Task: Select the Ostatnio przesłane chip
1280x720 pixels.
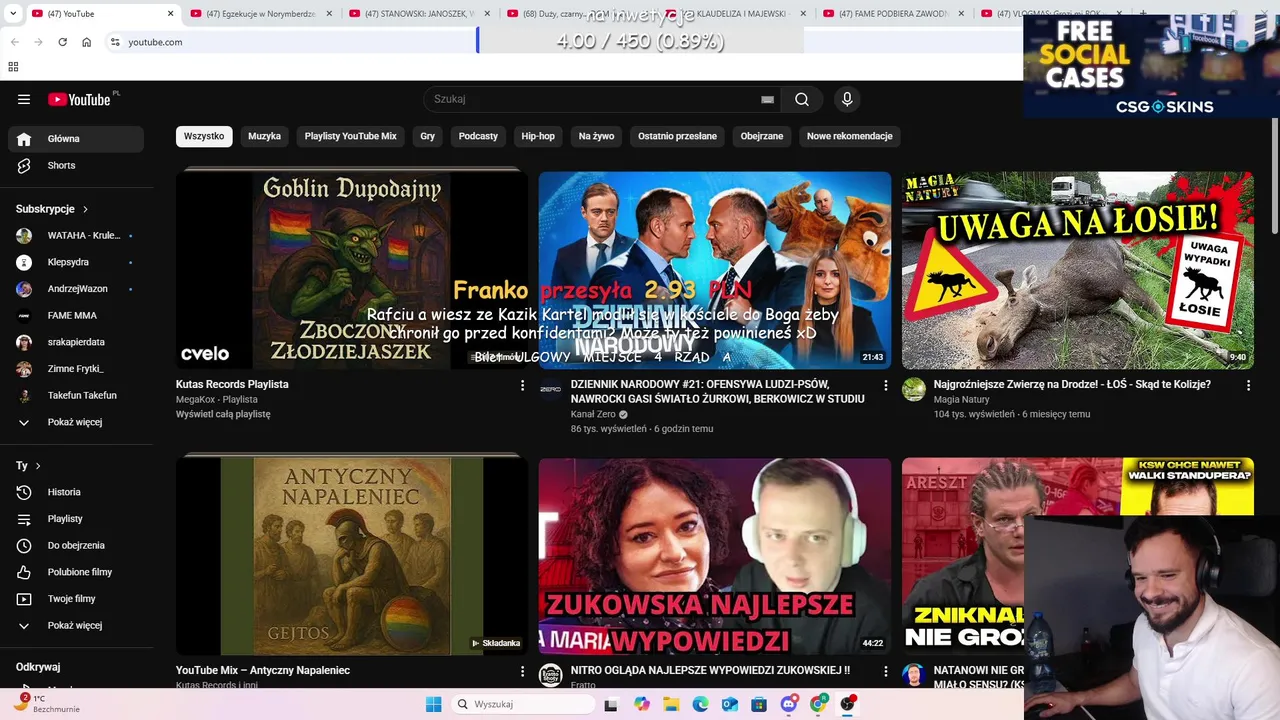Action: [677, 136]
